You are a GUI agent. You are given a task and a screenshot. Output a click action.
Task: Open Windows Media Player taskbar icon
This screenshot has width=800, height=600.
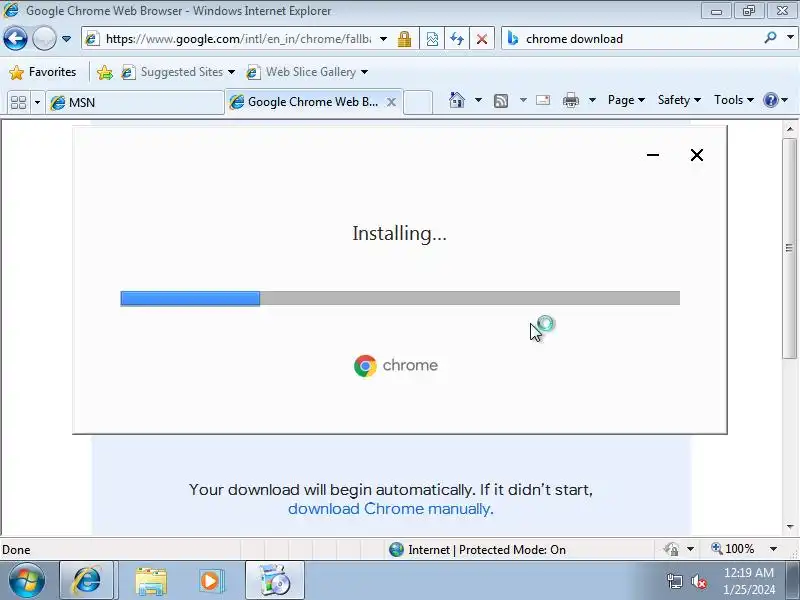[x=211, y=581]
